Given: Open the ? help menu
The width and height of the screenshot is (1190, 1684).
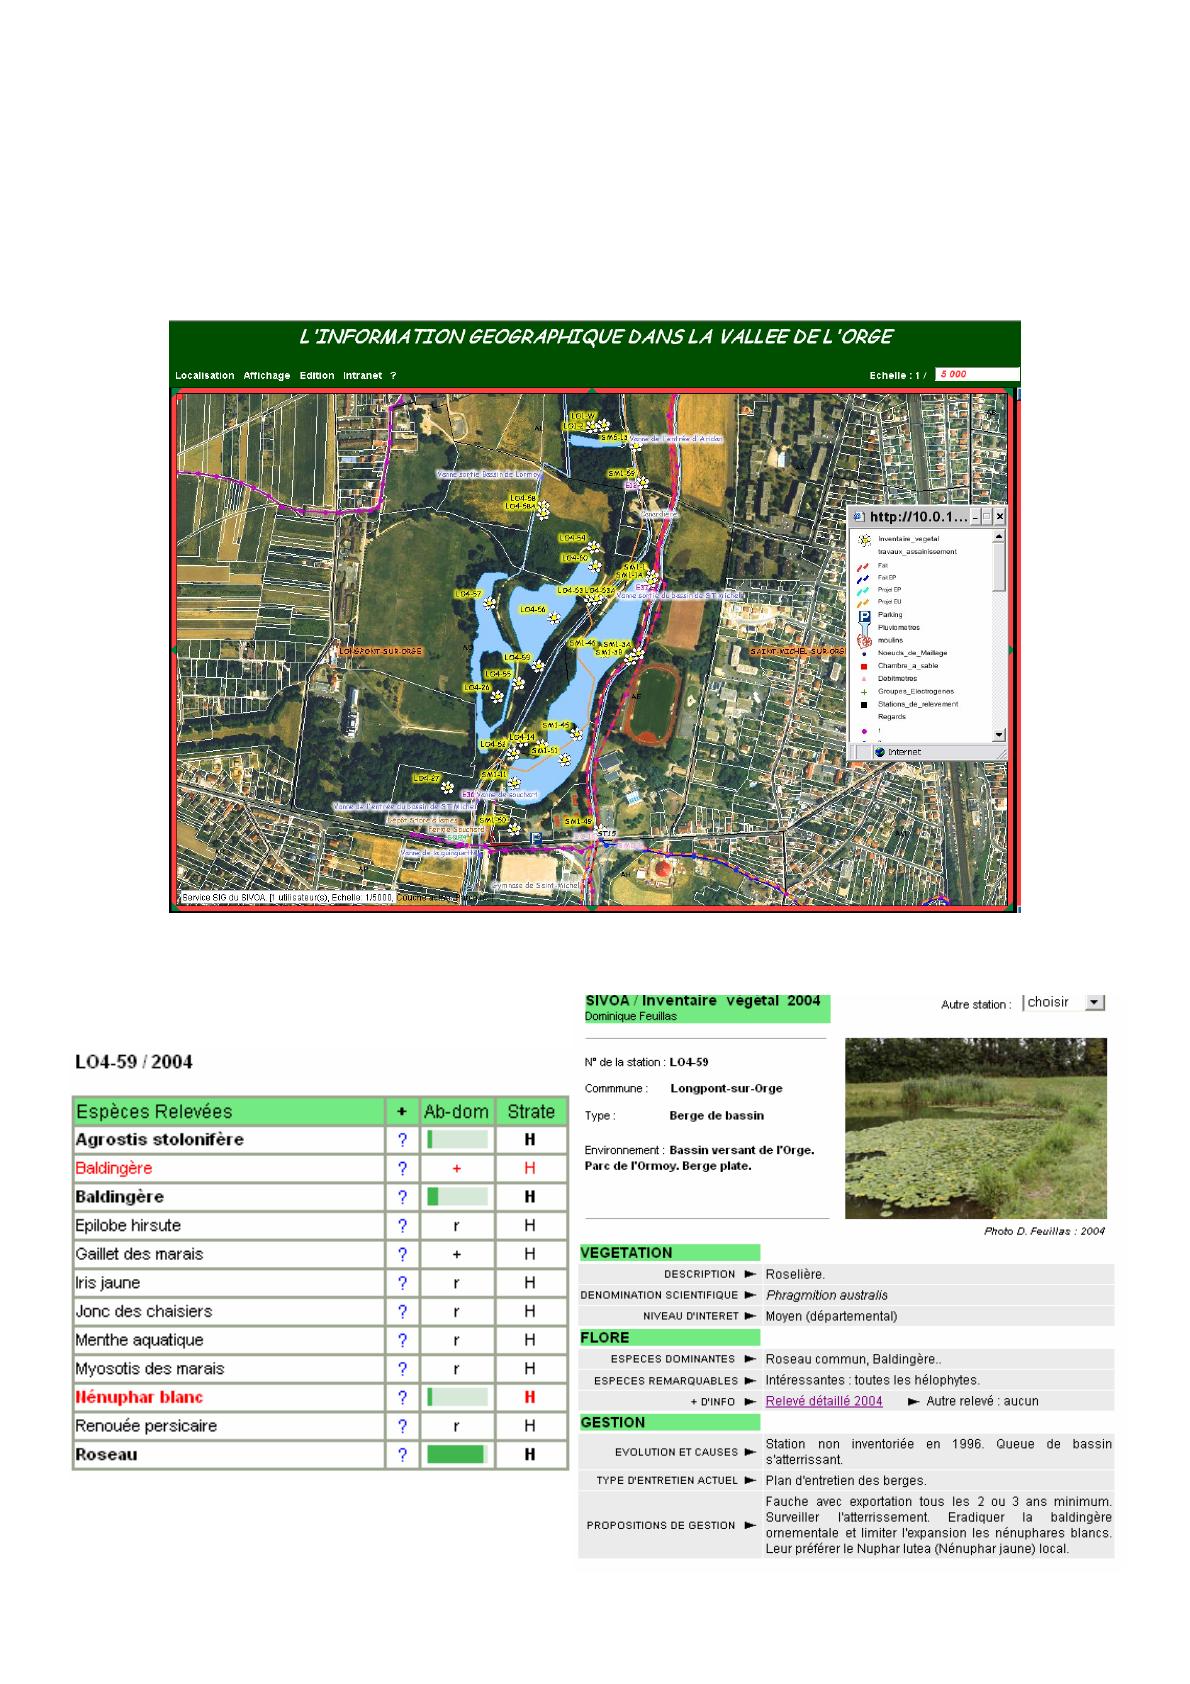Looking at the screenshot, I should tap(393, 376).
